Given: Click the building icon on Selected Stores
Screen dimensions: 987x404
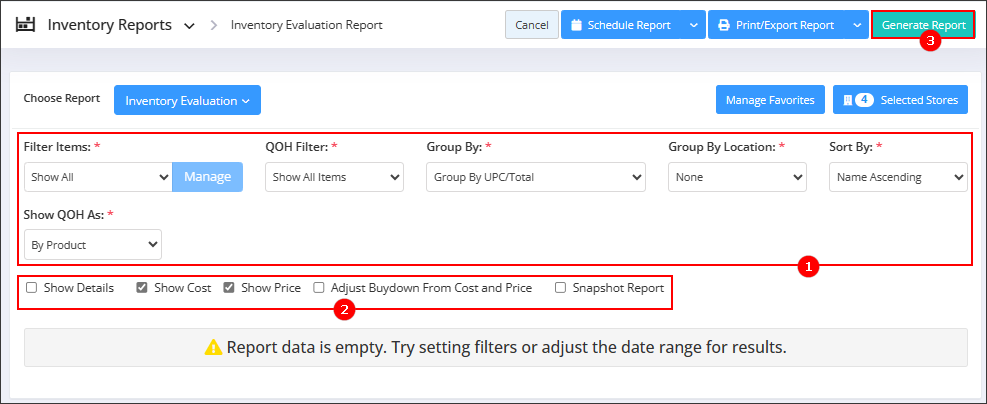Looking at the screenshot, I should tap(847, 100).
